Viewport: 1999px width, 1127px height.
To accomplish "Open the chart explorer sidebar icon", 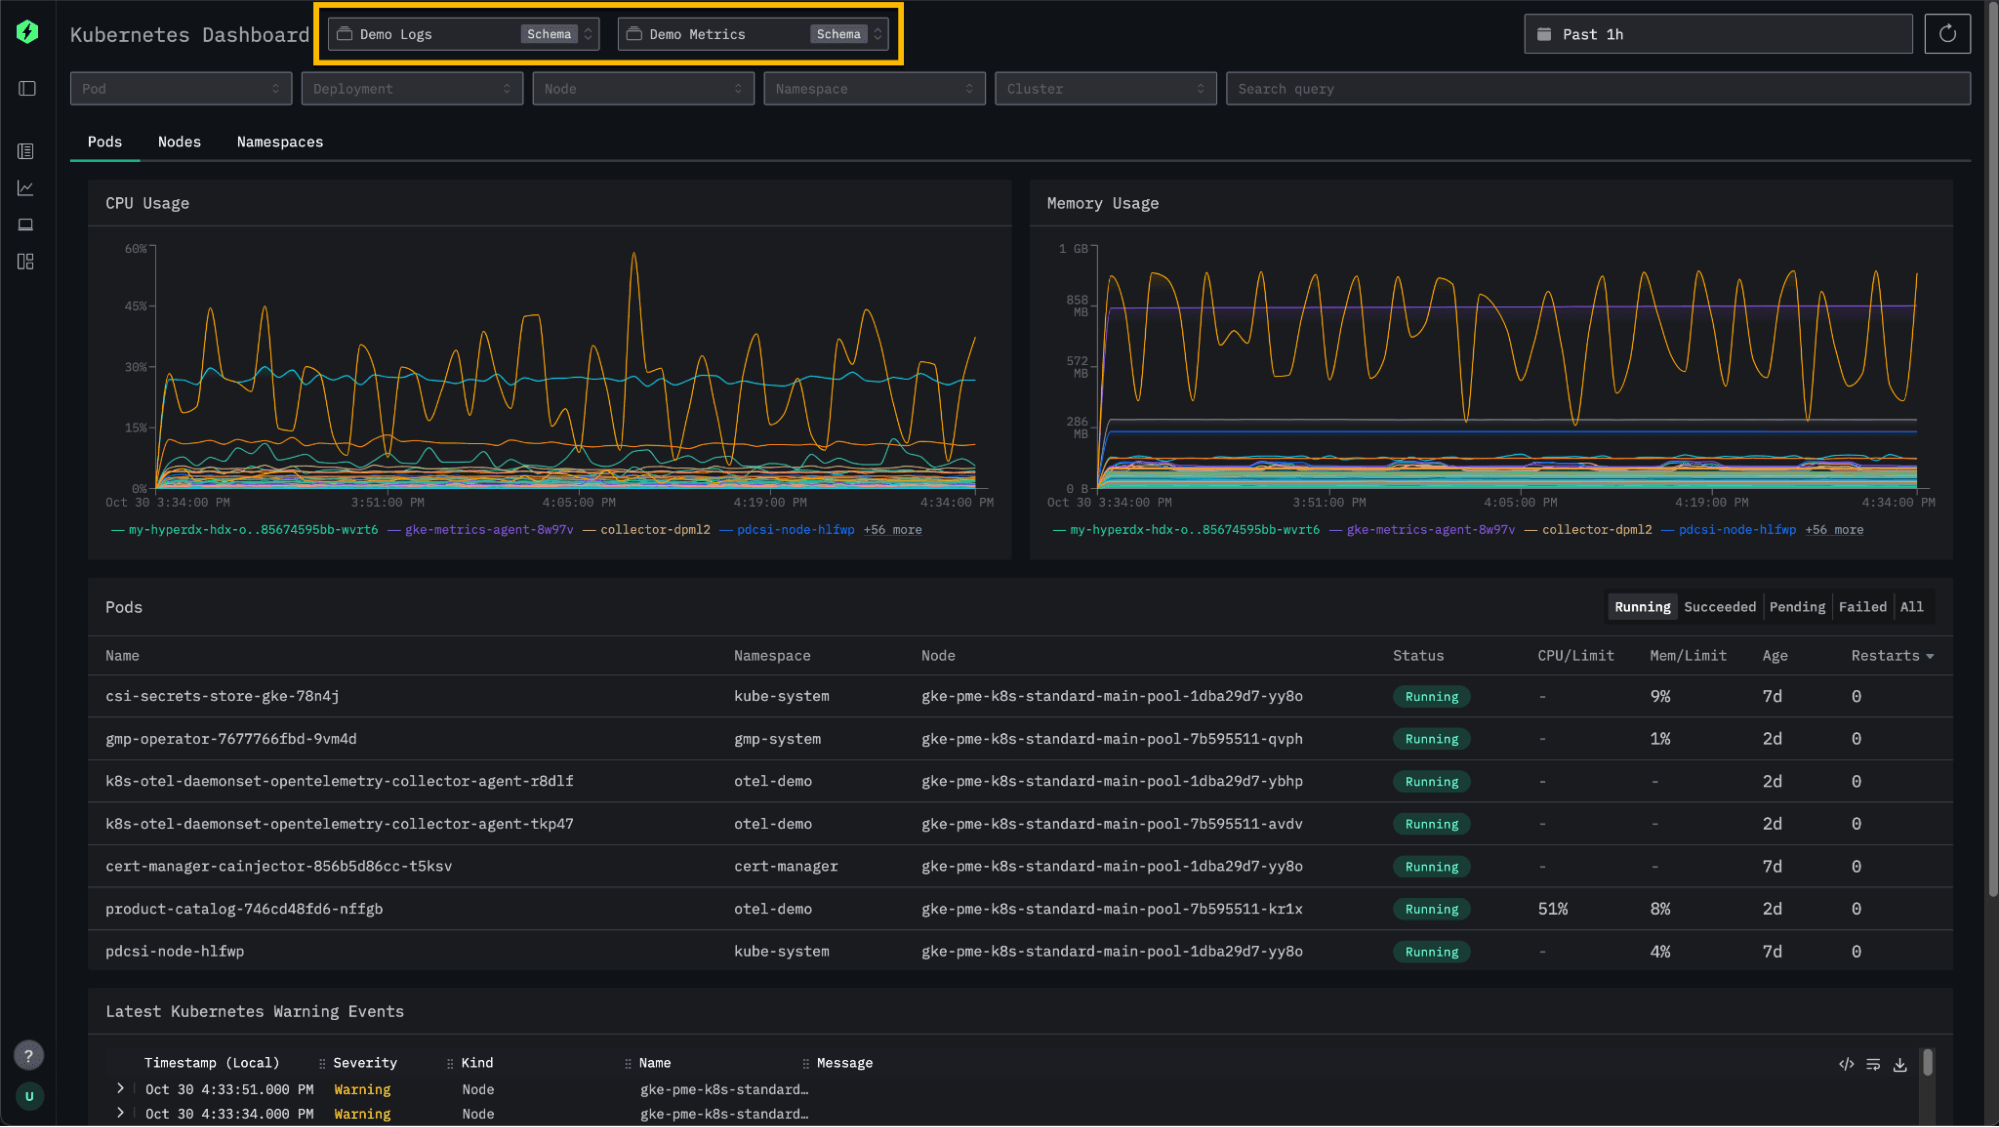I will click(26, 188).
